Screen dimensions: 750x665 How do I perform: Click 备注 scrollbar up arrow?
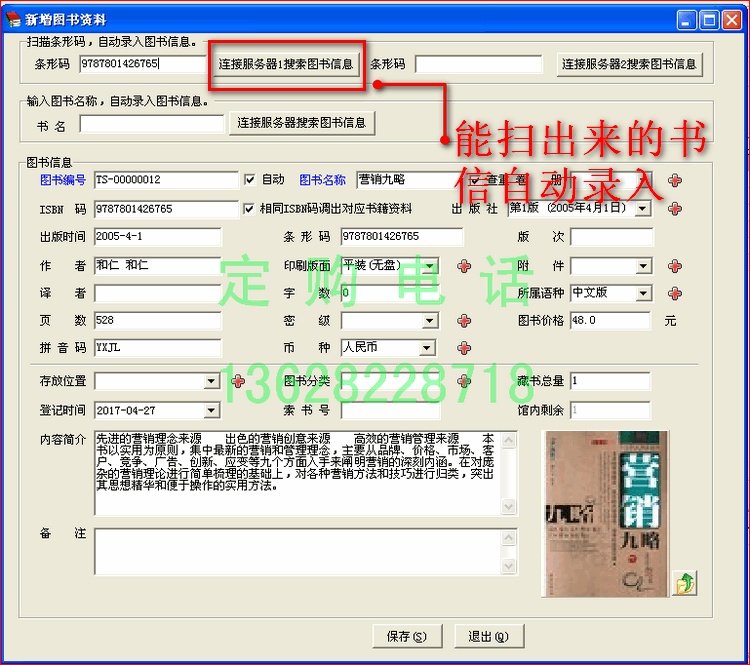(x=509, y=538)
